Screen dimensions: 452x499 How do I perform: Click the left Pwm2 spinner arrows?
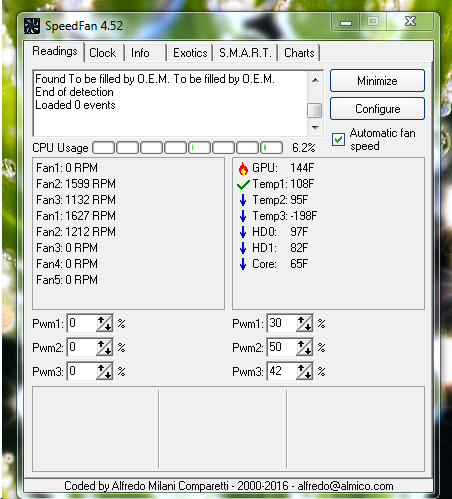(x=104, y=347)
